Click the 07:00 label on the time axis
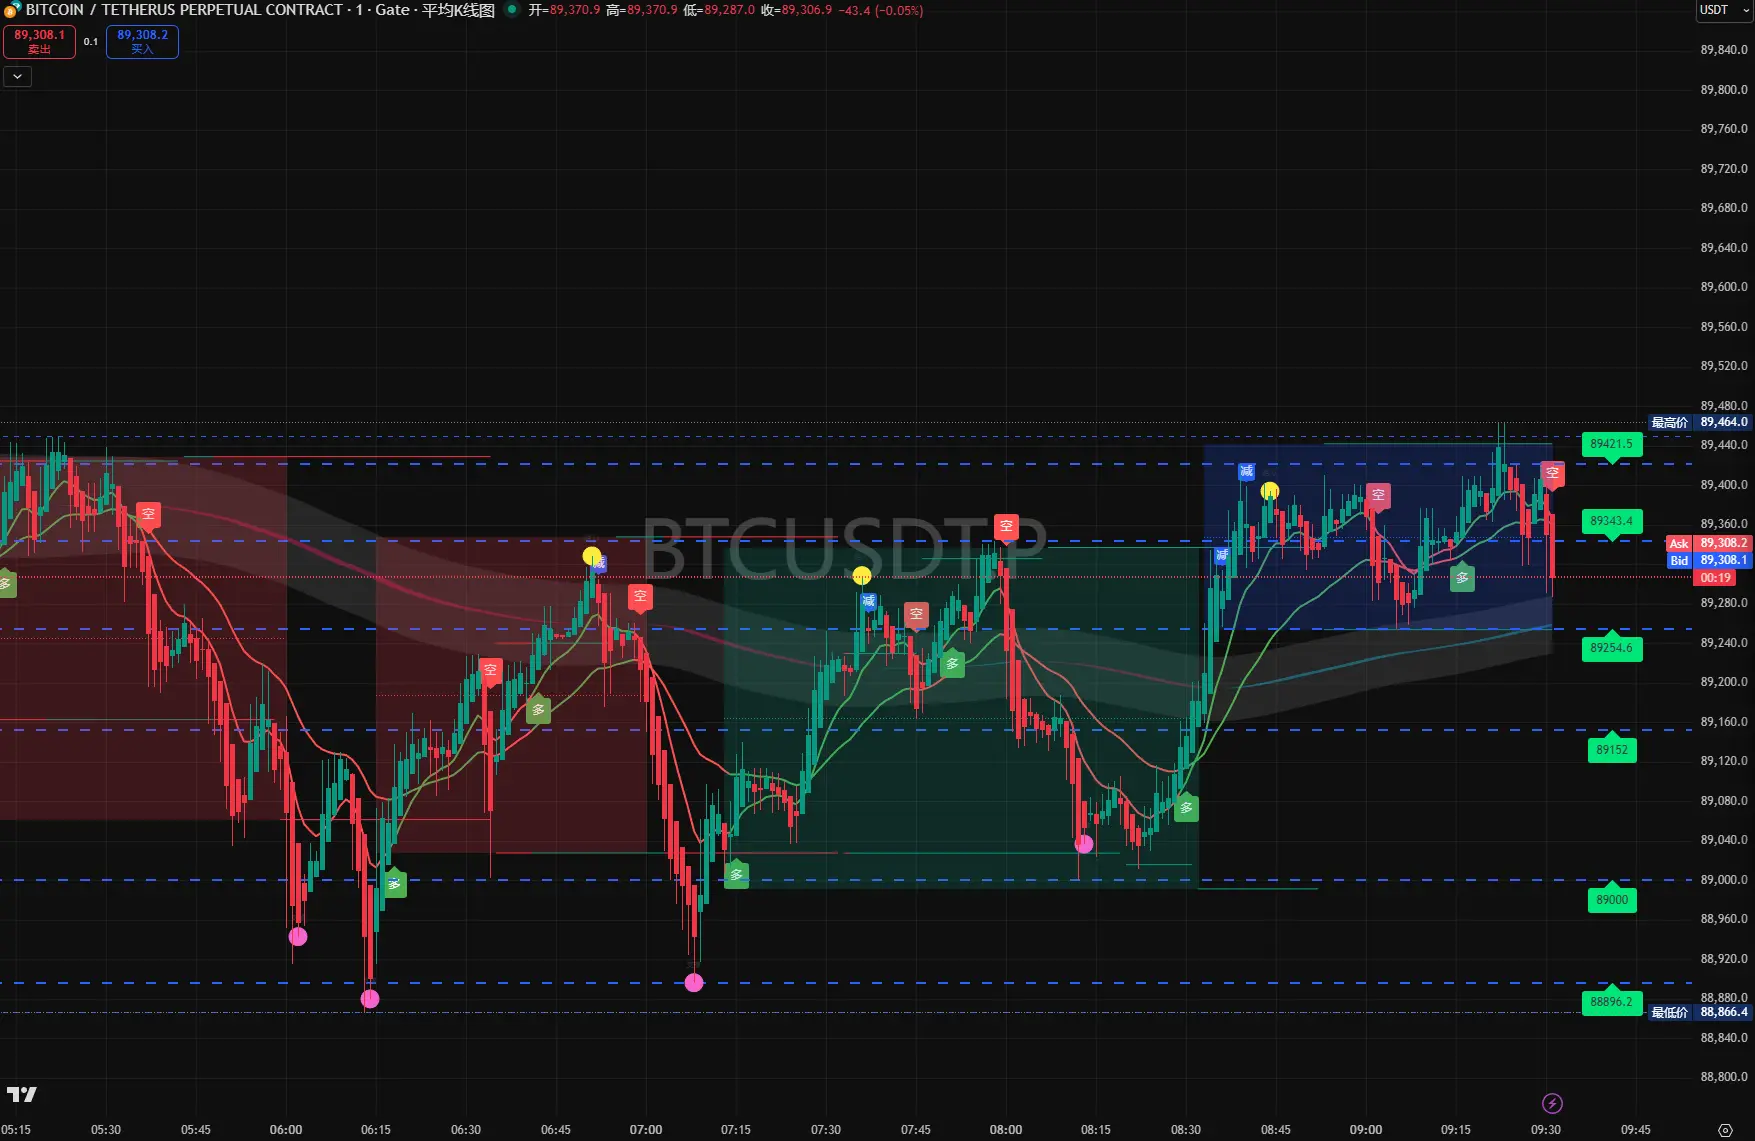The width and height of the screenshot is (1755, 1141). [646, 1130]
